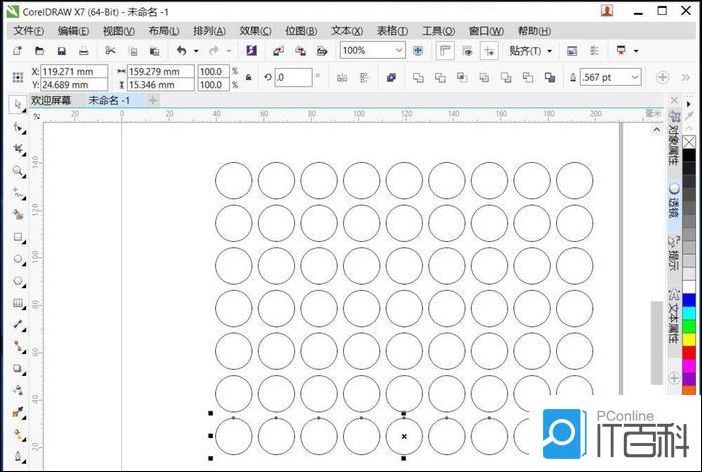Viewport: 702px width, 472px height.
Task: Click the Save icon in toolbar
Action: pyautogui.click(x=61, y=50)
